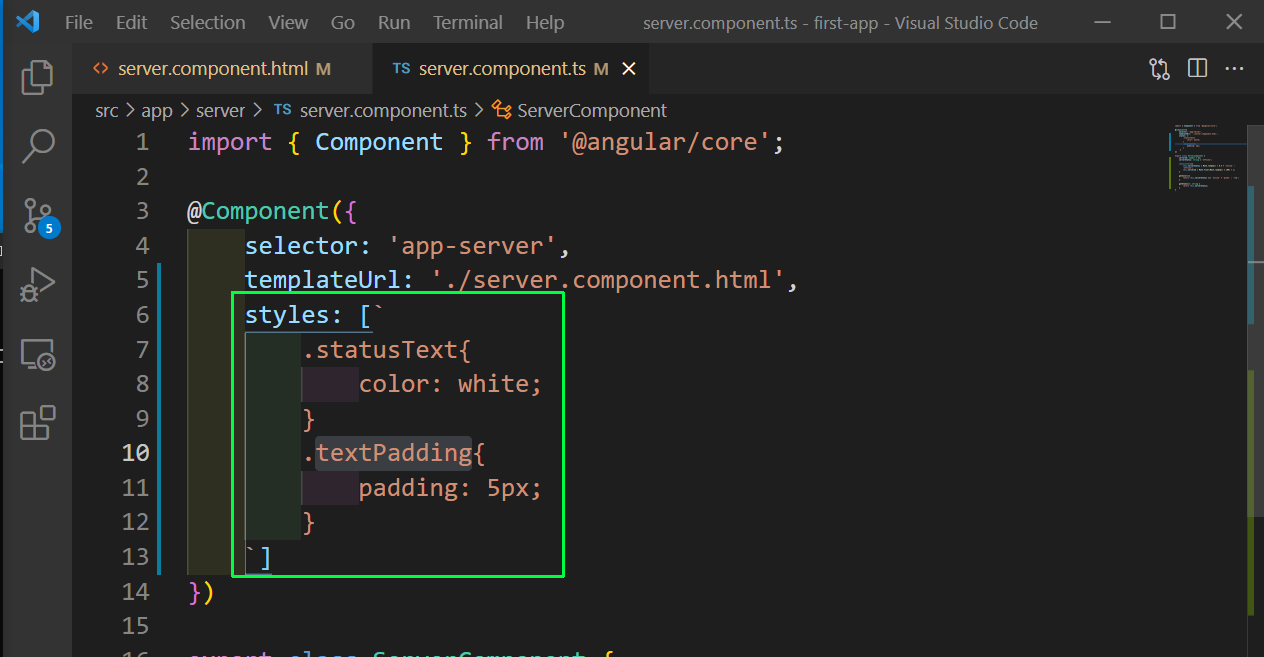
Task: Open the Go menu
Action: point(343,22)
